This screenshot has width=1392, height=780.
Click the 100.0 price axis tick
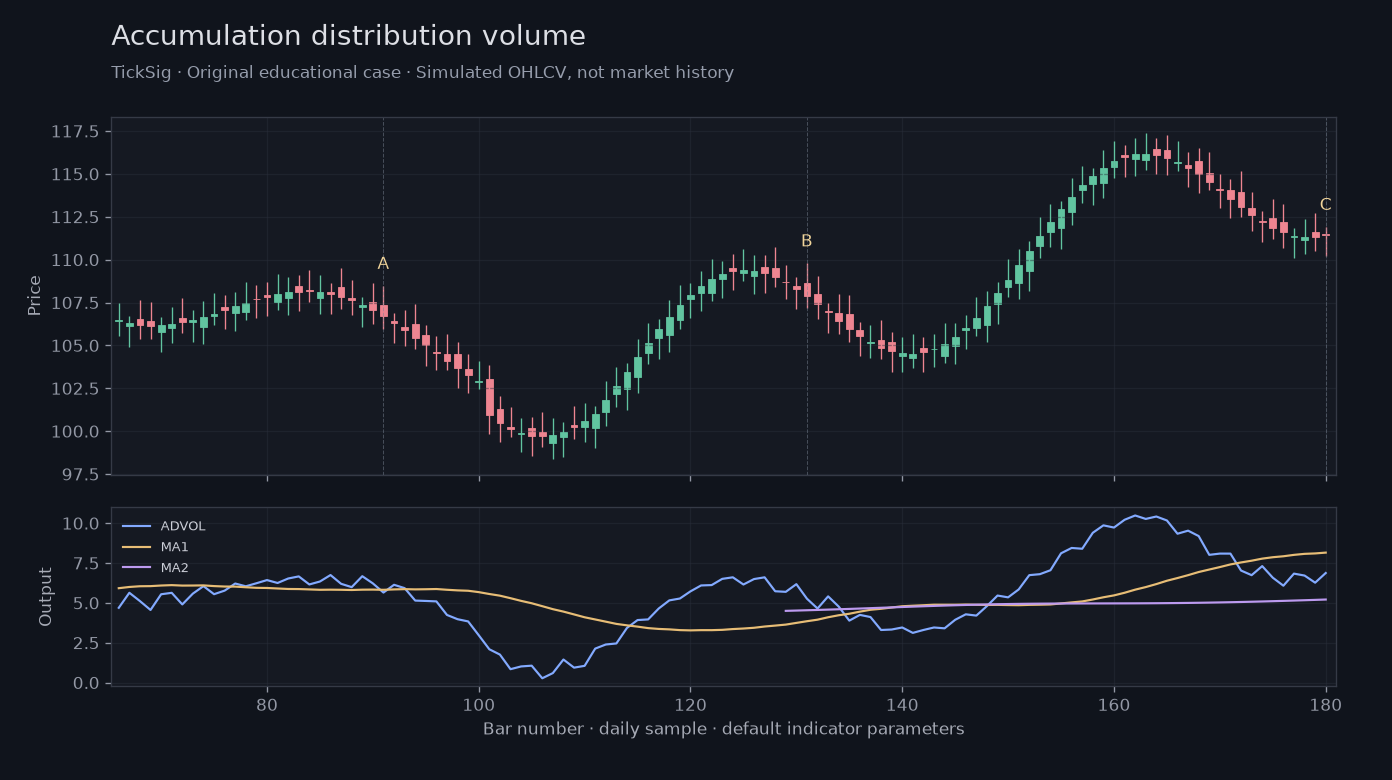click(76, 432)
